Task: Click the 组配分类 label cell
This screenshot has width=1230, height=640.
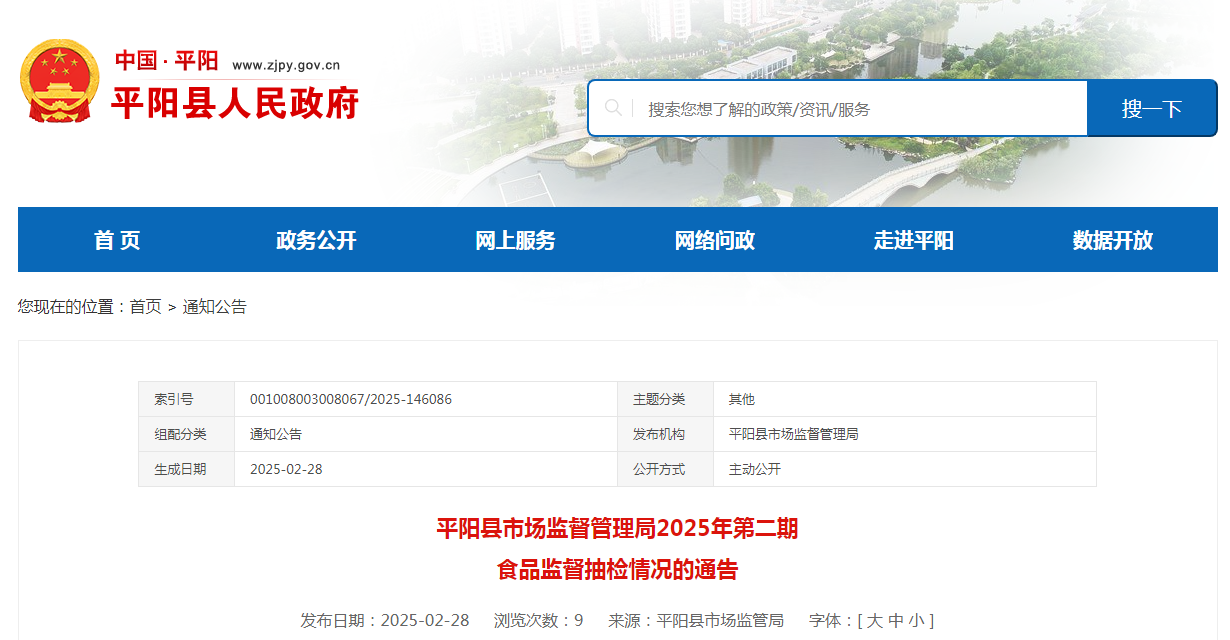Action: [187, 434]
